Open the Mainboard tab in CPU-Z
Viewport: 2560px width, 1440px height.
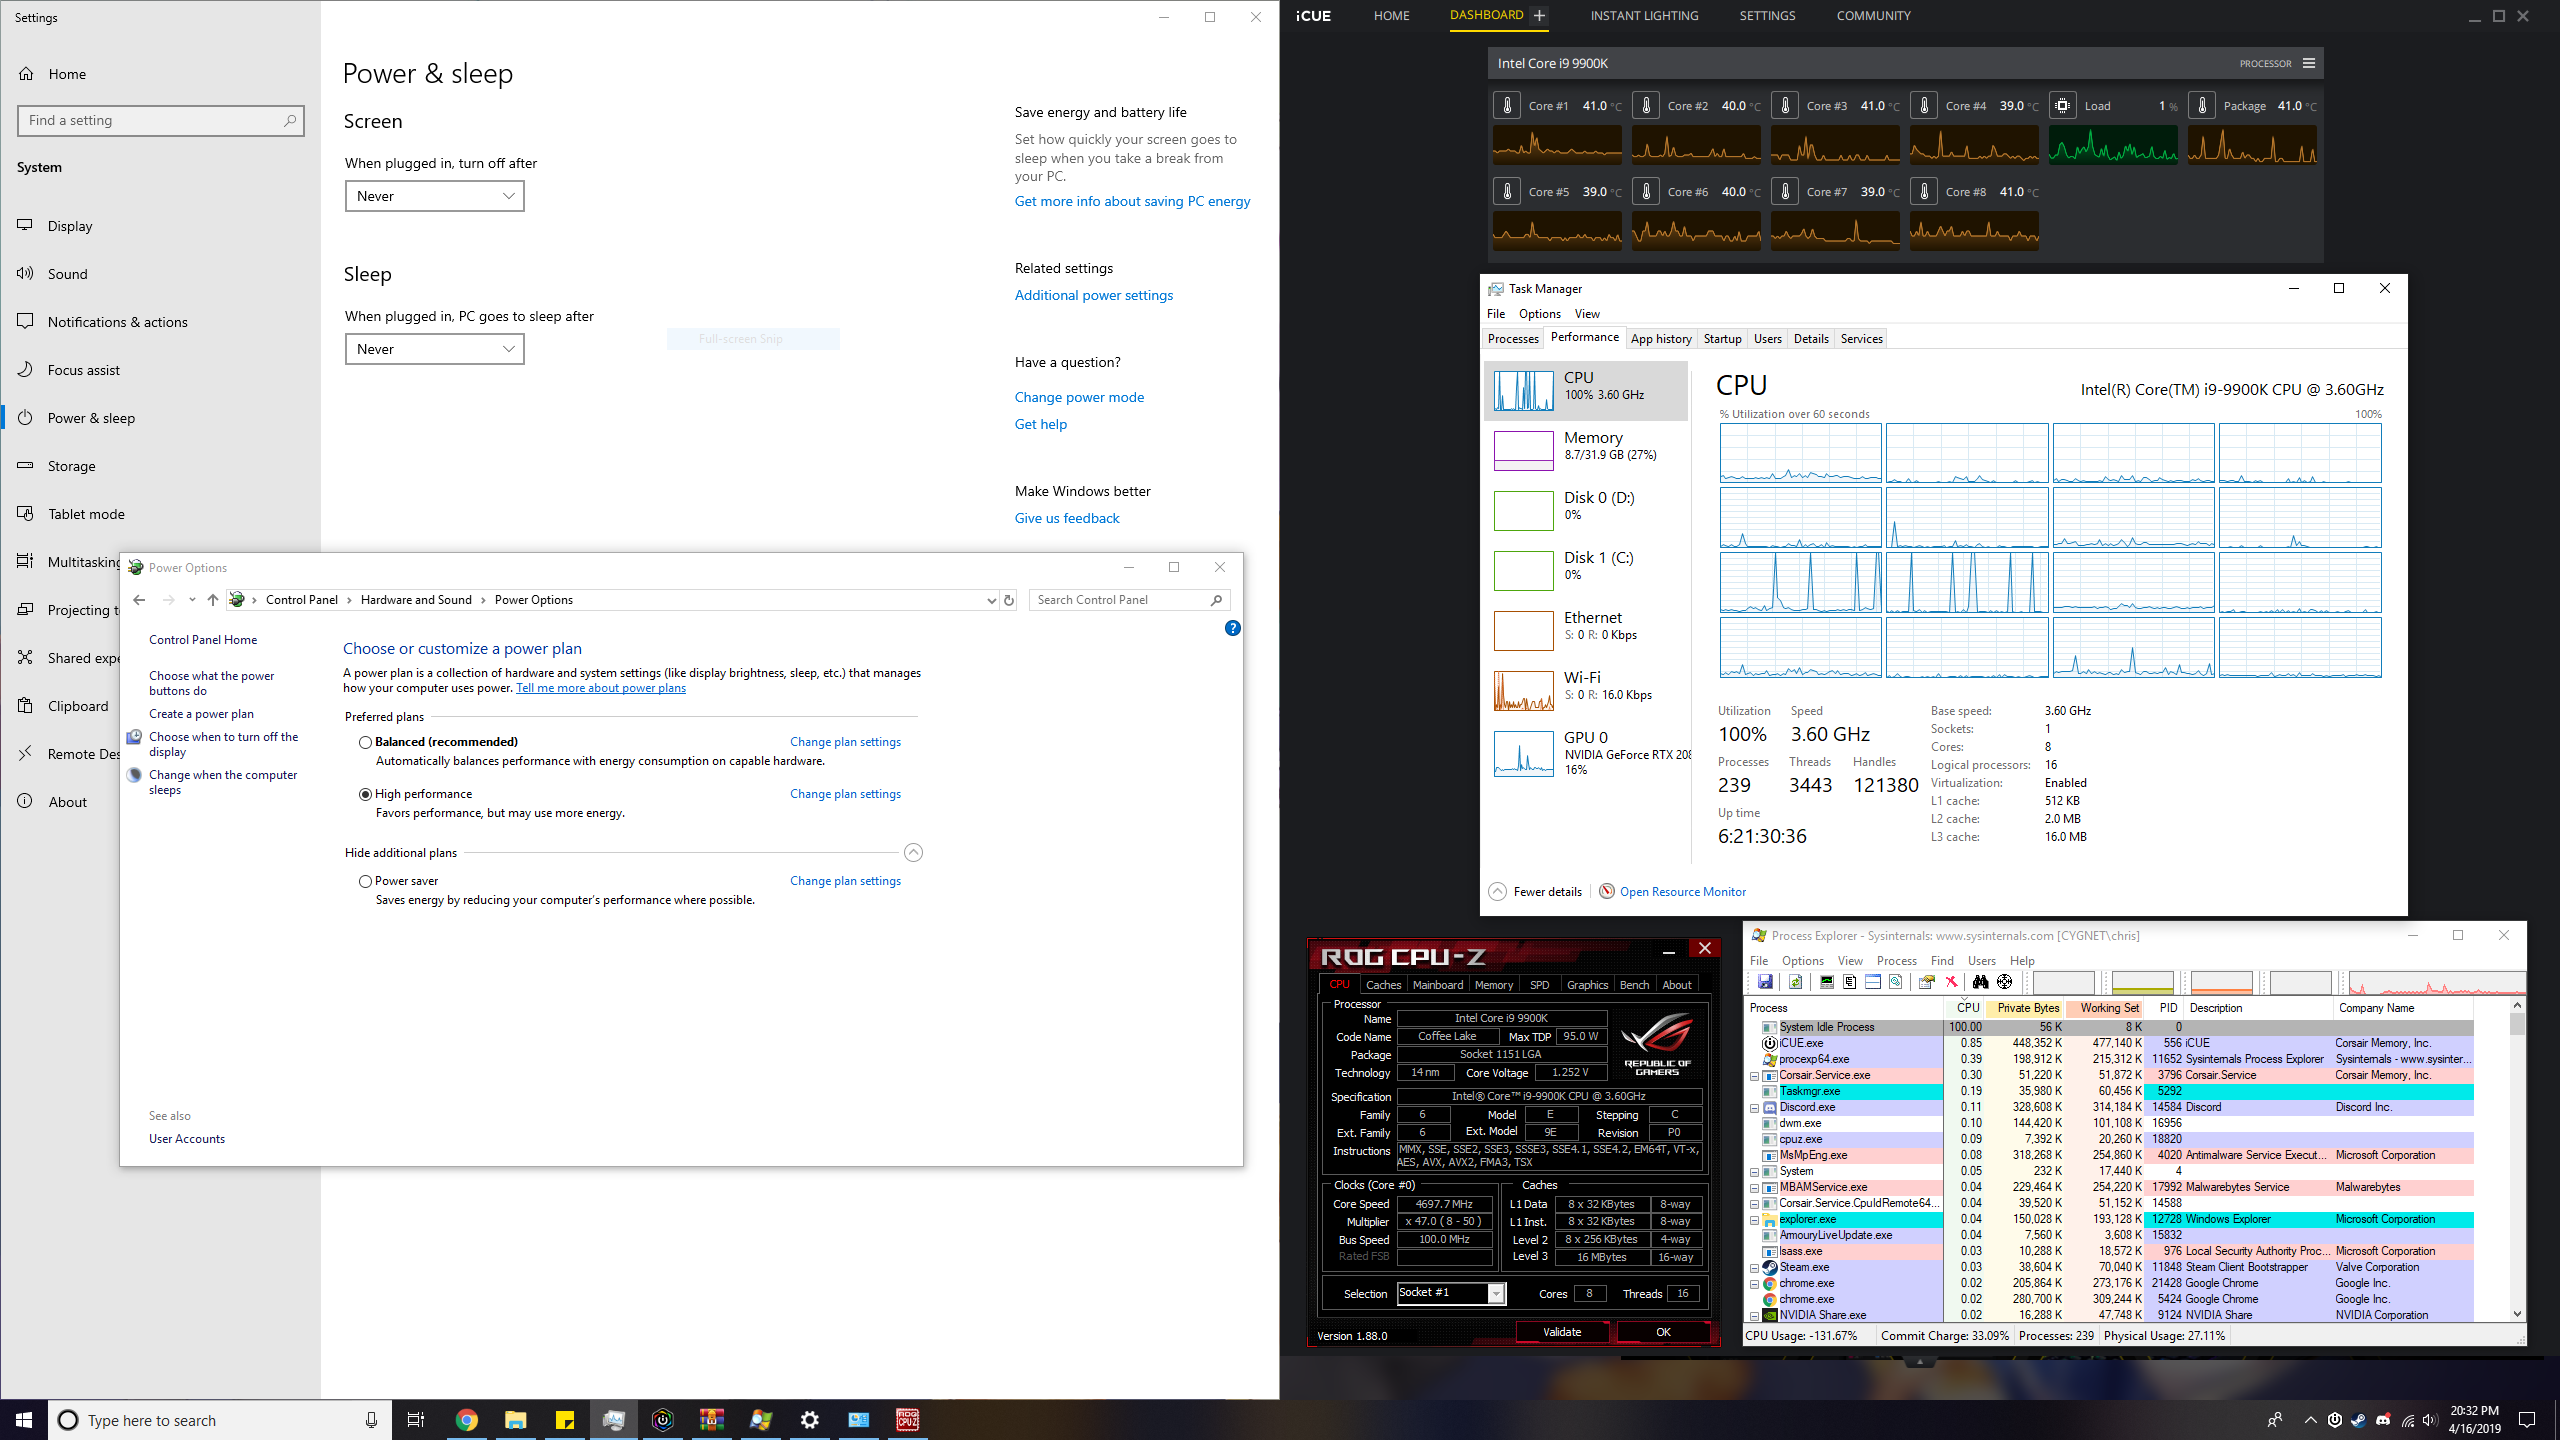pyautogui.click(x=1437, y=985)
